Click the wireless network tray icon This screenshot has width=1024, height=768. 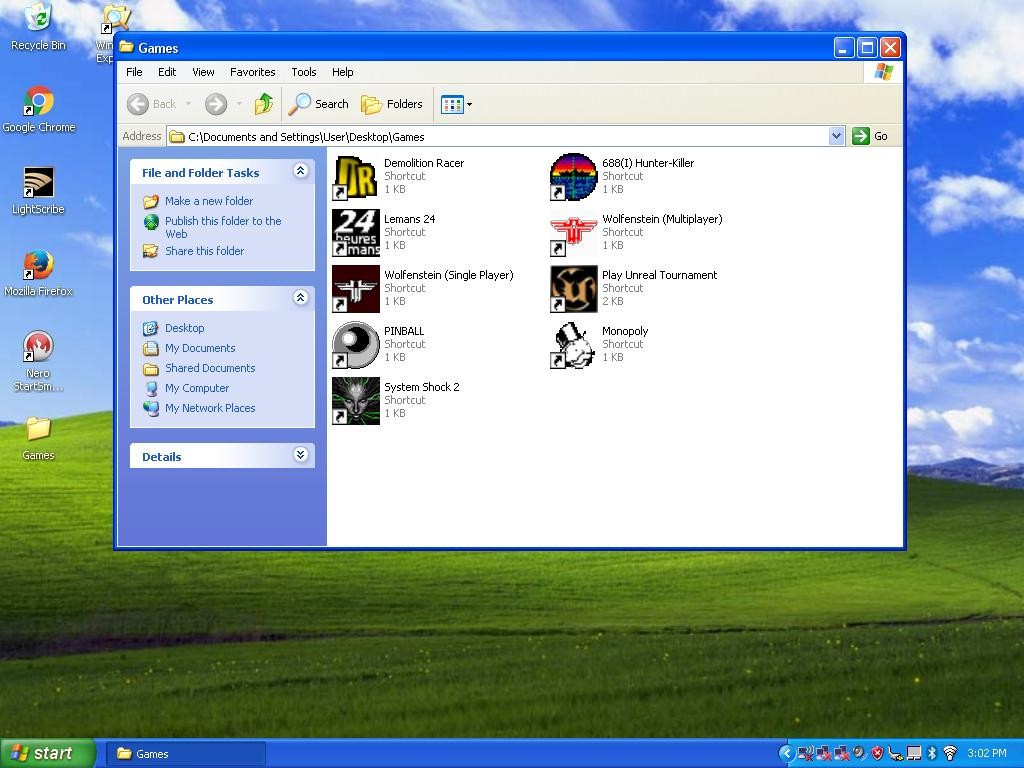point(950,754)
